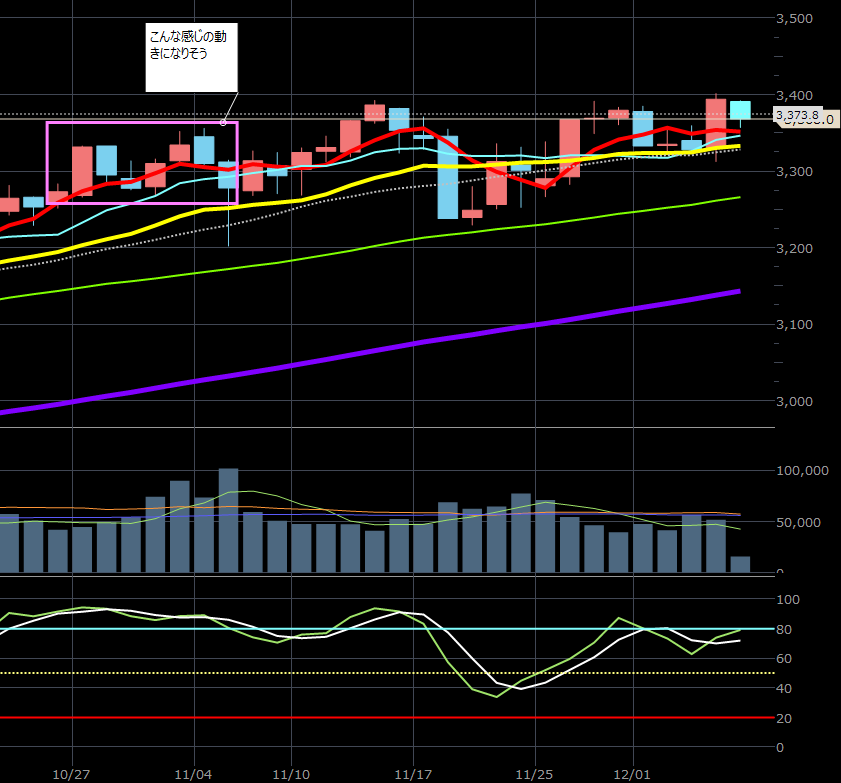Select the large blue candle after 11/17
This screenshot has width=841, height=783.
447,177
